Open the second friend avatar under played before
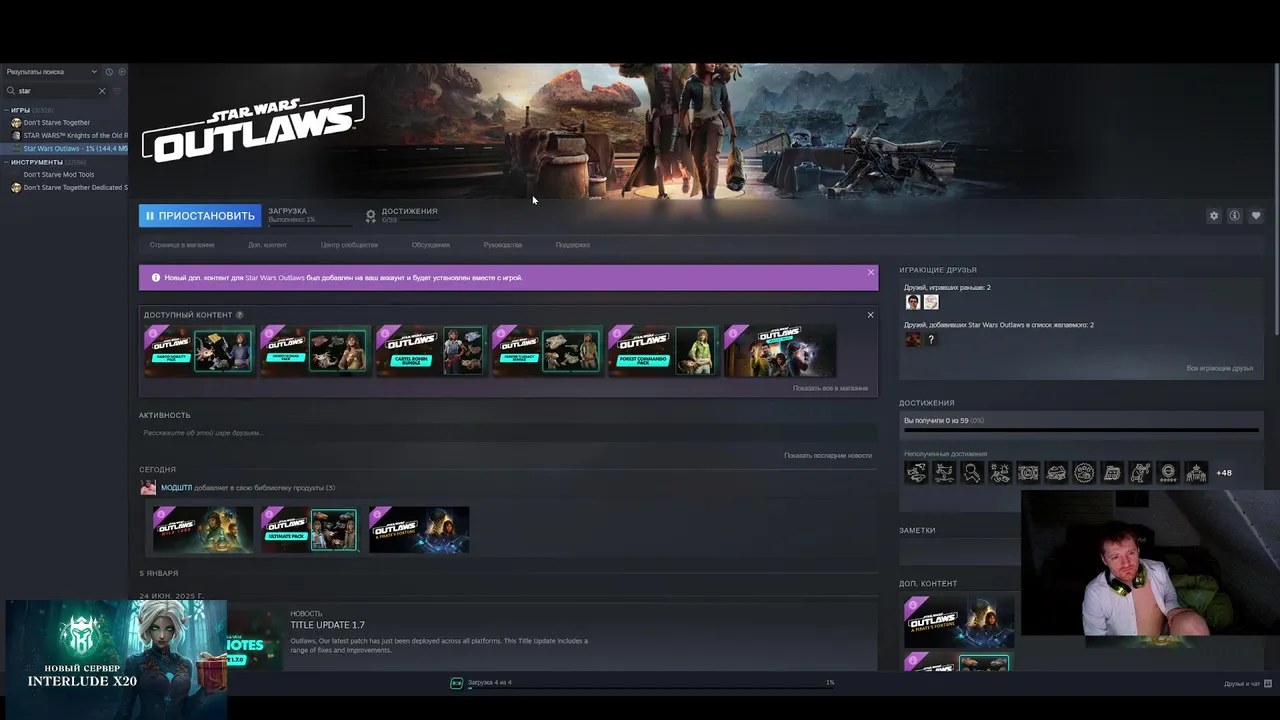The image size is (1280, 720). [x=931, y=302]
